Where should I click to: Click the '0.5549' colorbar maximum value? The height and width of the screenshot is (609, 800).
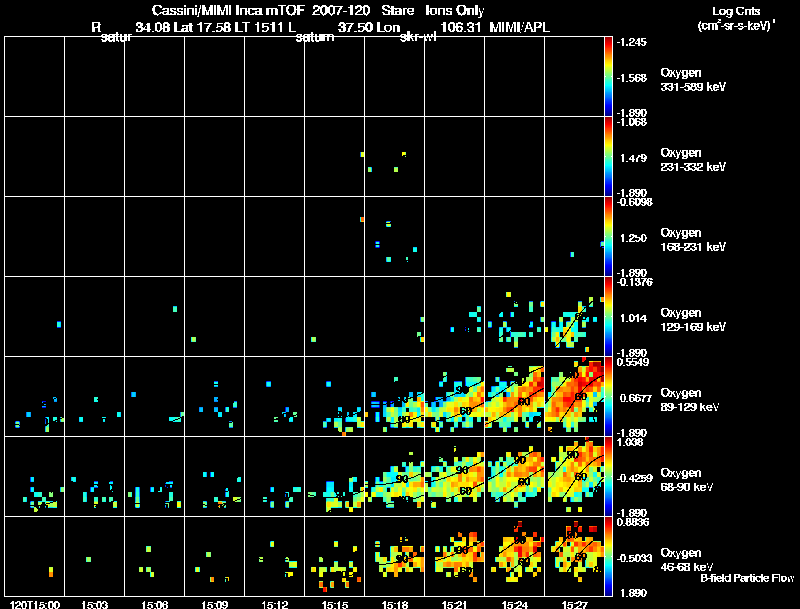[633, 362]
